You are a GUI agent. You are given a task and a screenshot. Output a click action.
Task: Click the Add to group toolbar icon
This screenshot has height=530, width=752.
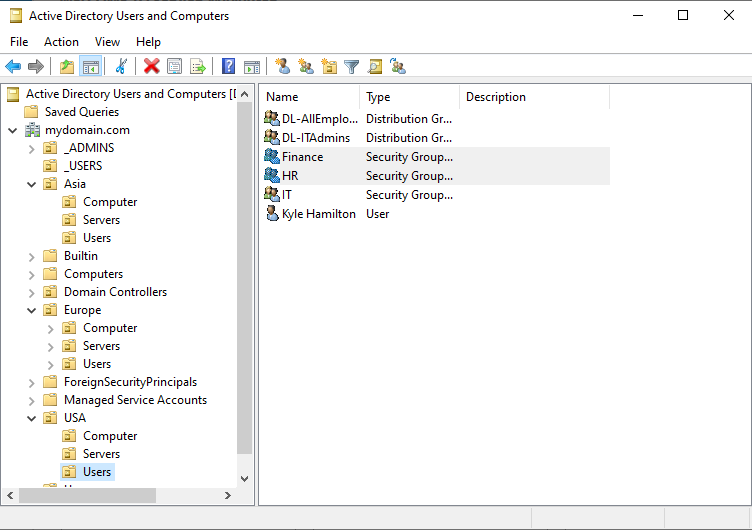(398, 67)
